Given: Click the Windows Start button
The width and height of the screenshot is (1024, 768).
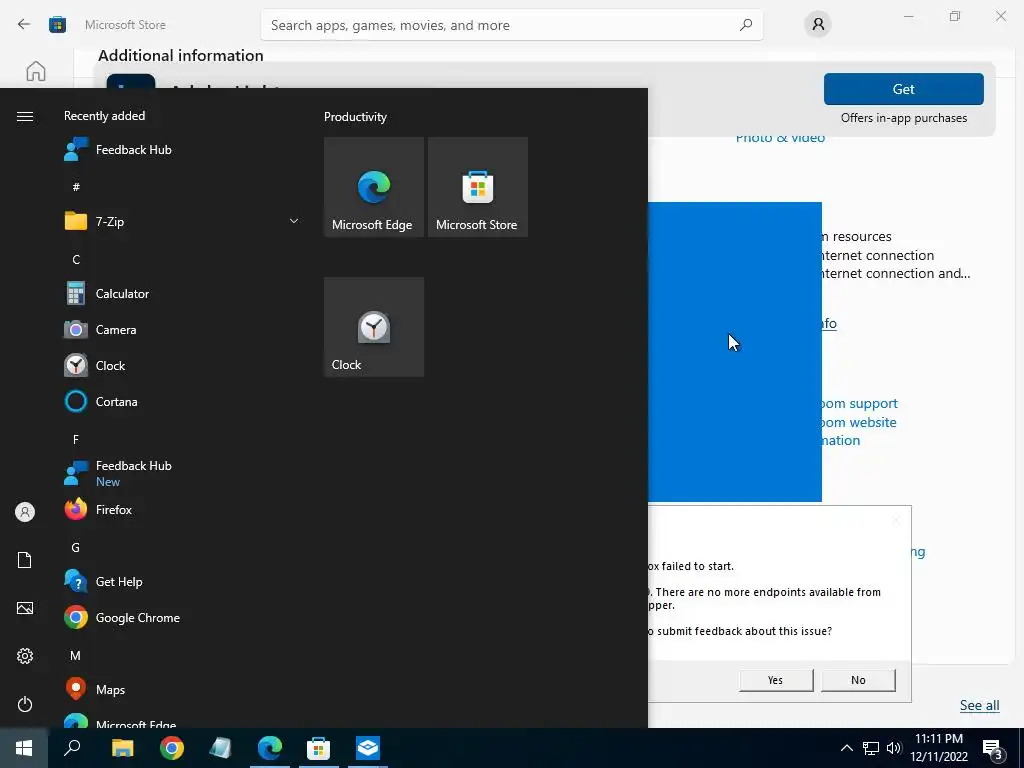Looking at the screenshot, I should coord(24,748).
